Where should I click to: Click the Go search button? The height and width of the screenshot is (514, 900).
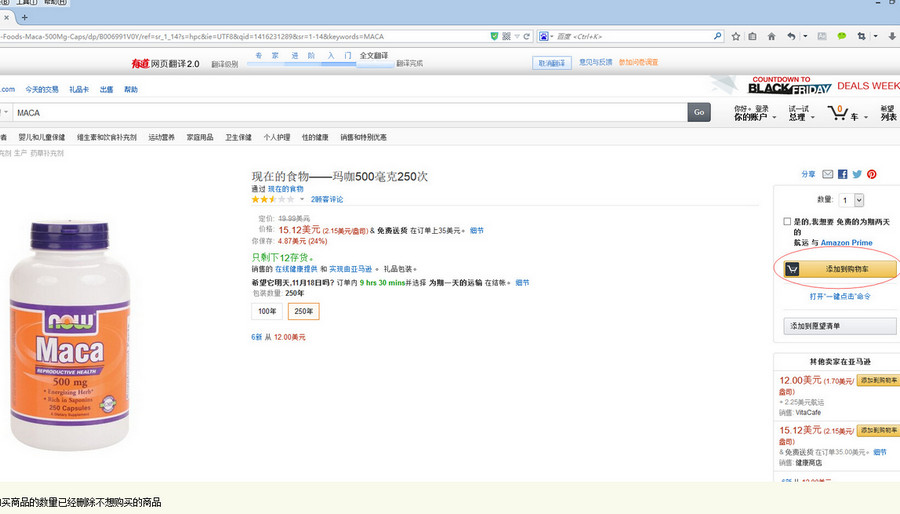(699, 112)
